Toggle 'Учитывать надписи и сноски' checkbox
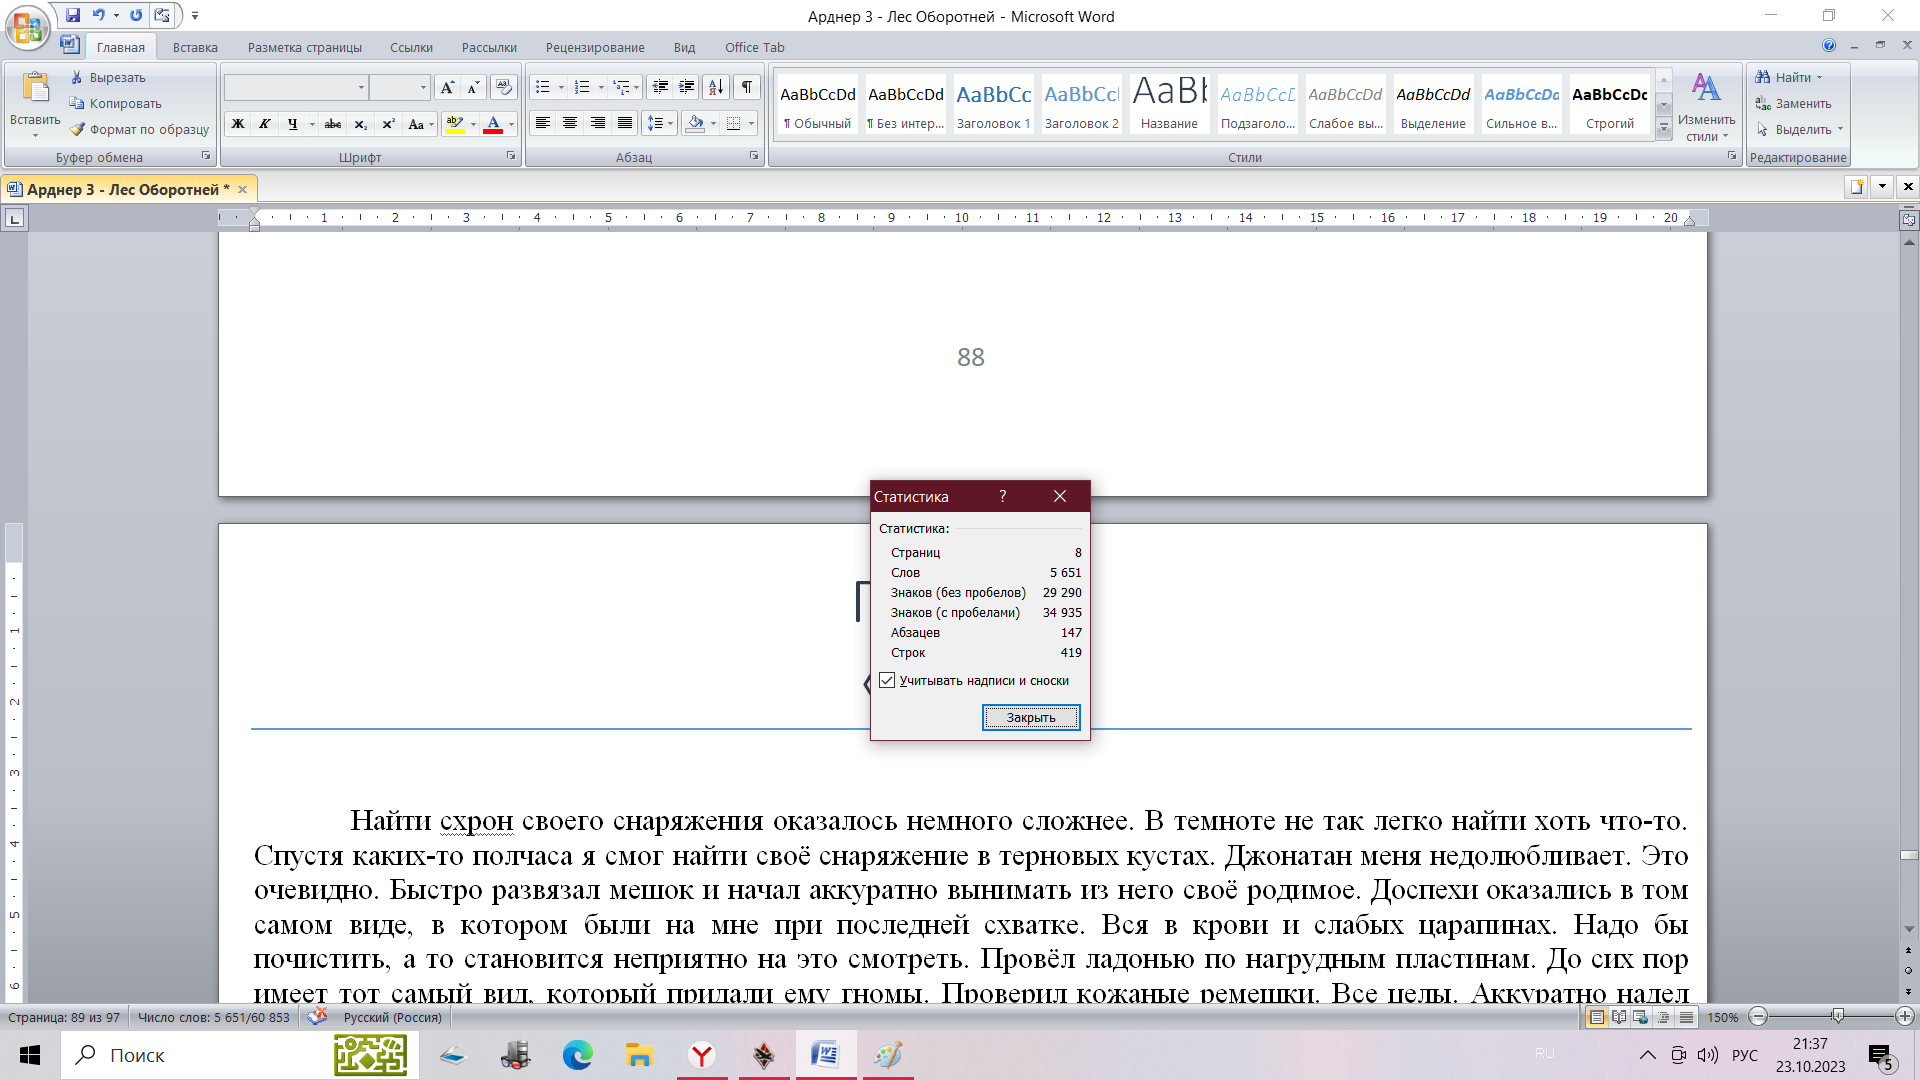Viewport: 1920px width, 1080px height. click(887, 680)
